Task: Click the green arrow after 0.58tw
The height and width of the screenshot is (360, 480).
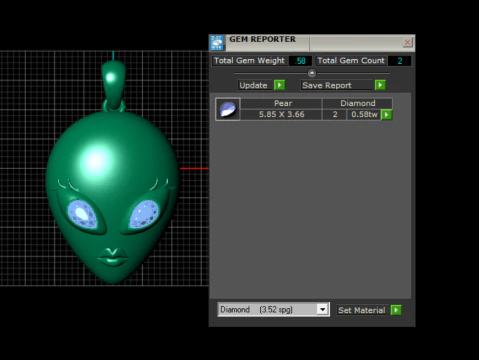Action: point(386,115)
